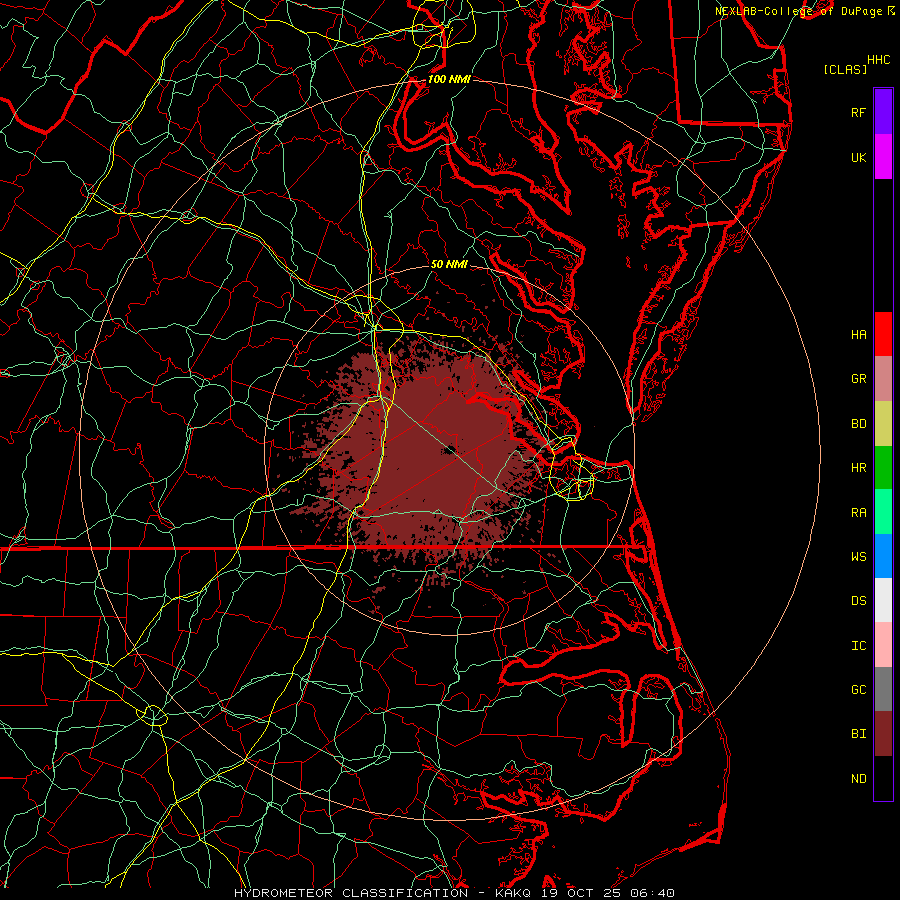Click the ND legend label
Image resolution: width=900 pixels, height=900 pixels.
pos(858,779)
